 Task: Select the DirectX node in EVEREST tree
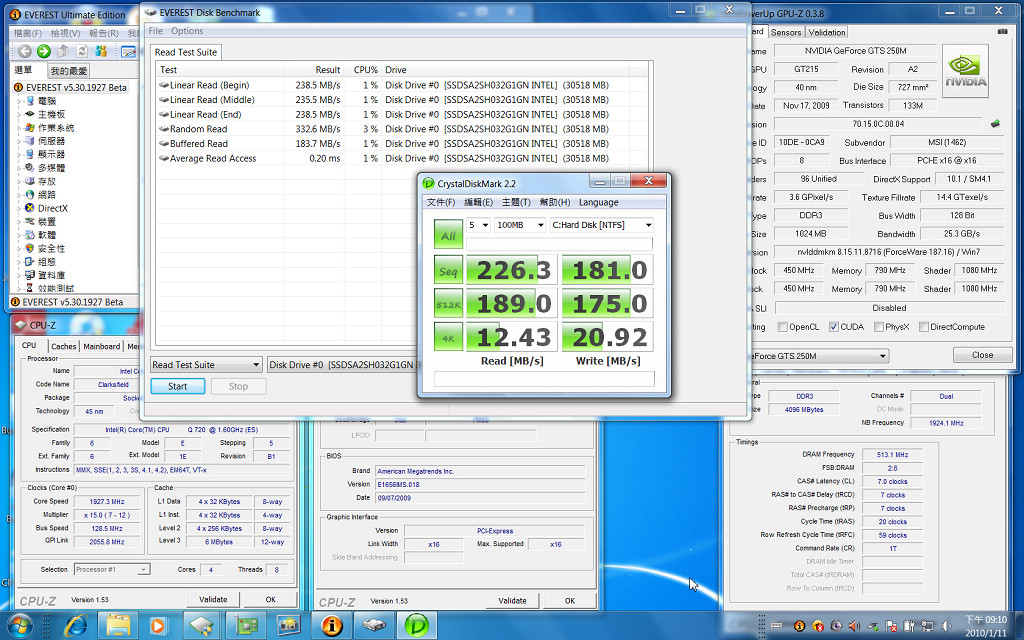(x=53, y=208)
